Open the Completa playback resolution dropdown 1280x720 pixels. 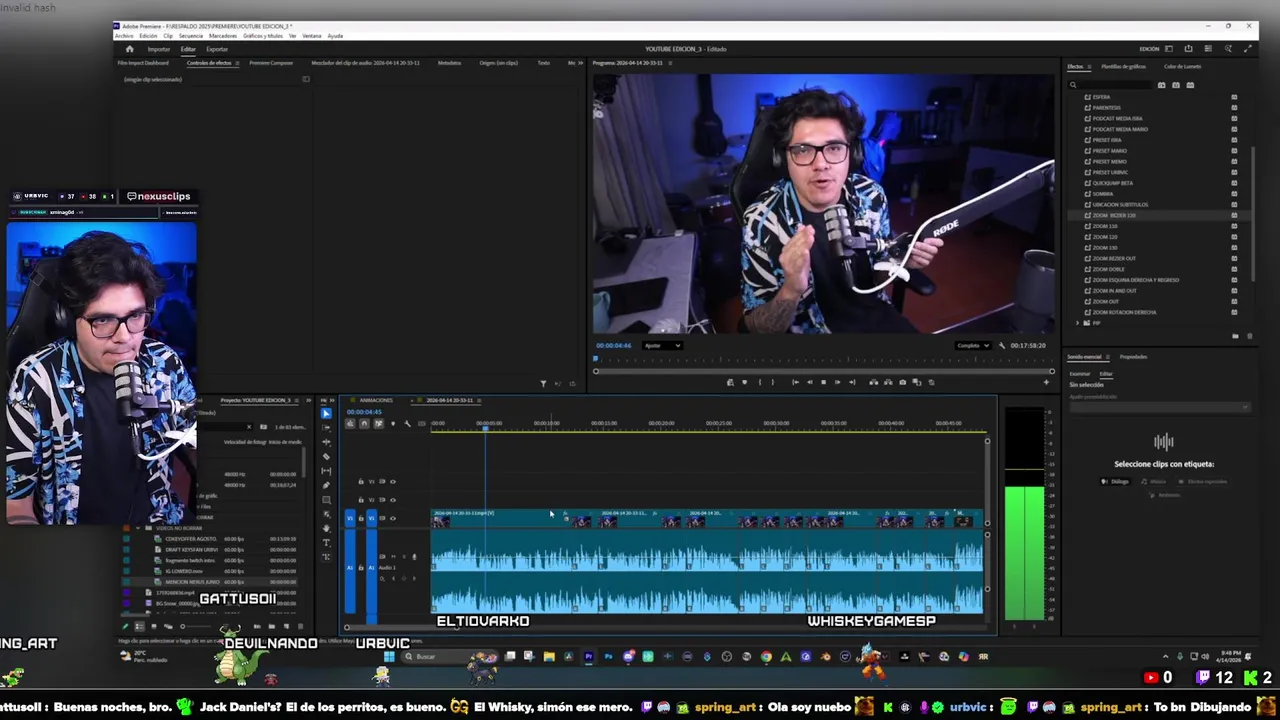tap(973, 346)
